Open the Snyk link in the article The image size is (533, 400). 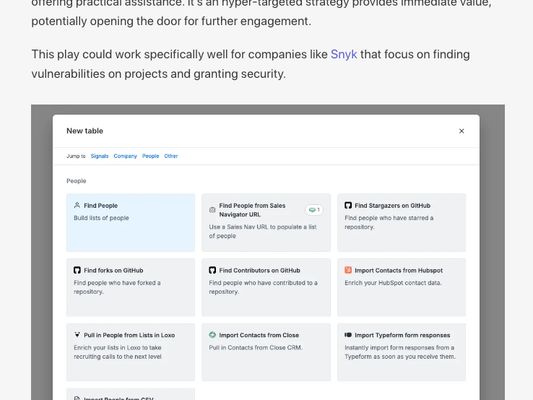(x=344, y=54)
